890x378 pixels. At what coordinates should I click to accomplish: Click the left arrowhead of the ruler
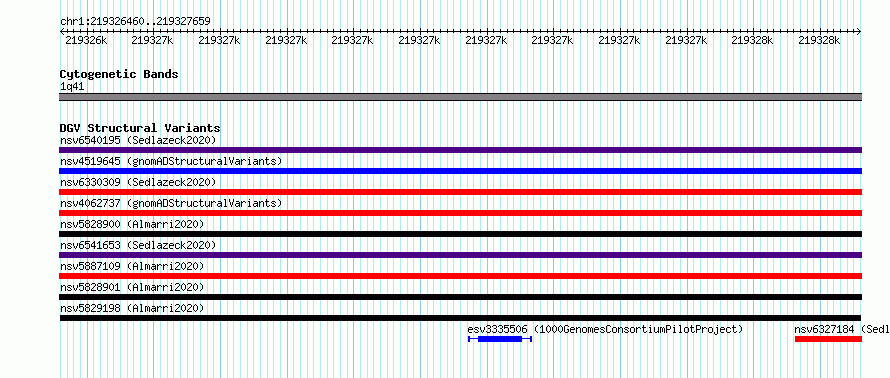pos(62,31)
